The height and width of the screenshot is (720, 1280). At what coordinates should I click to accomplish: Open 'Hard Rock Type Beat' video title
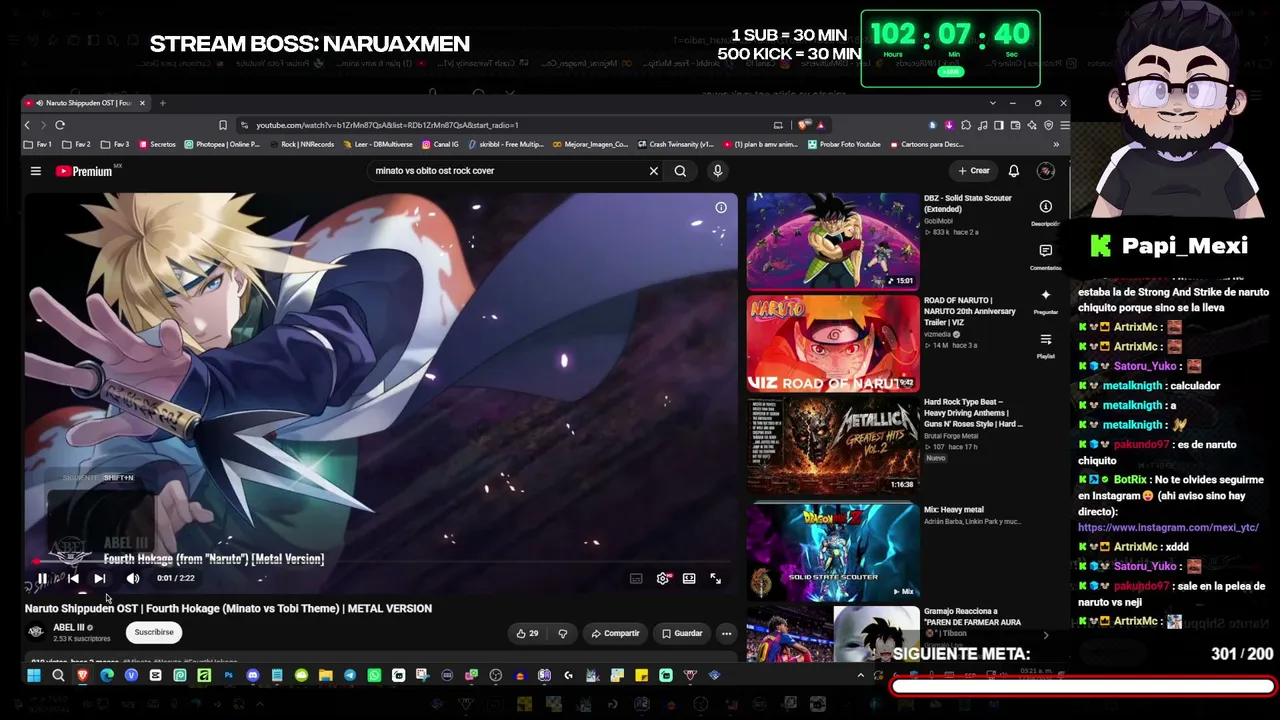coord(973,413)
